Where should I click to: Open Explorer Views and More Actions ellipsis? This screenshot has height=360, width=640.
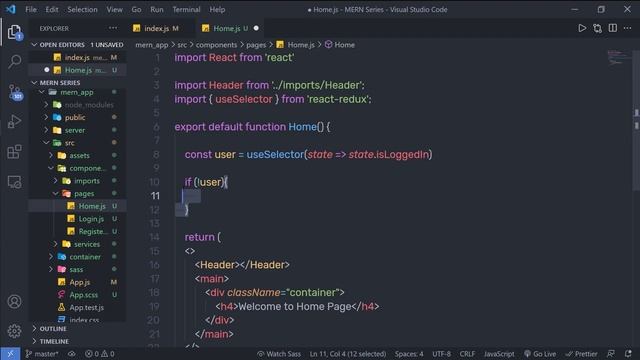(x=113, y=28)
